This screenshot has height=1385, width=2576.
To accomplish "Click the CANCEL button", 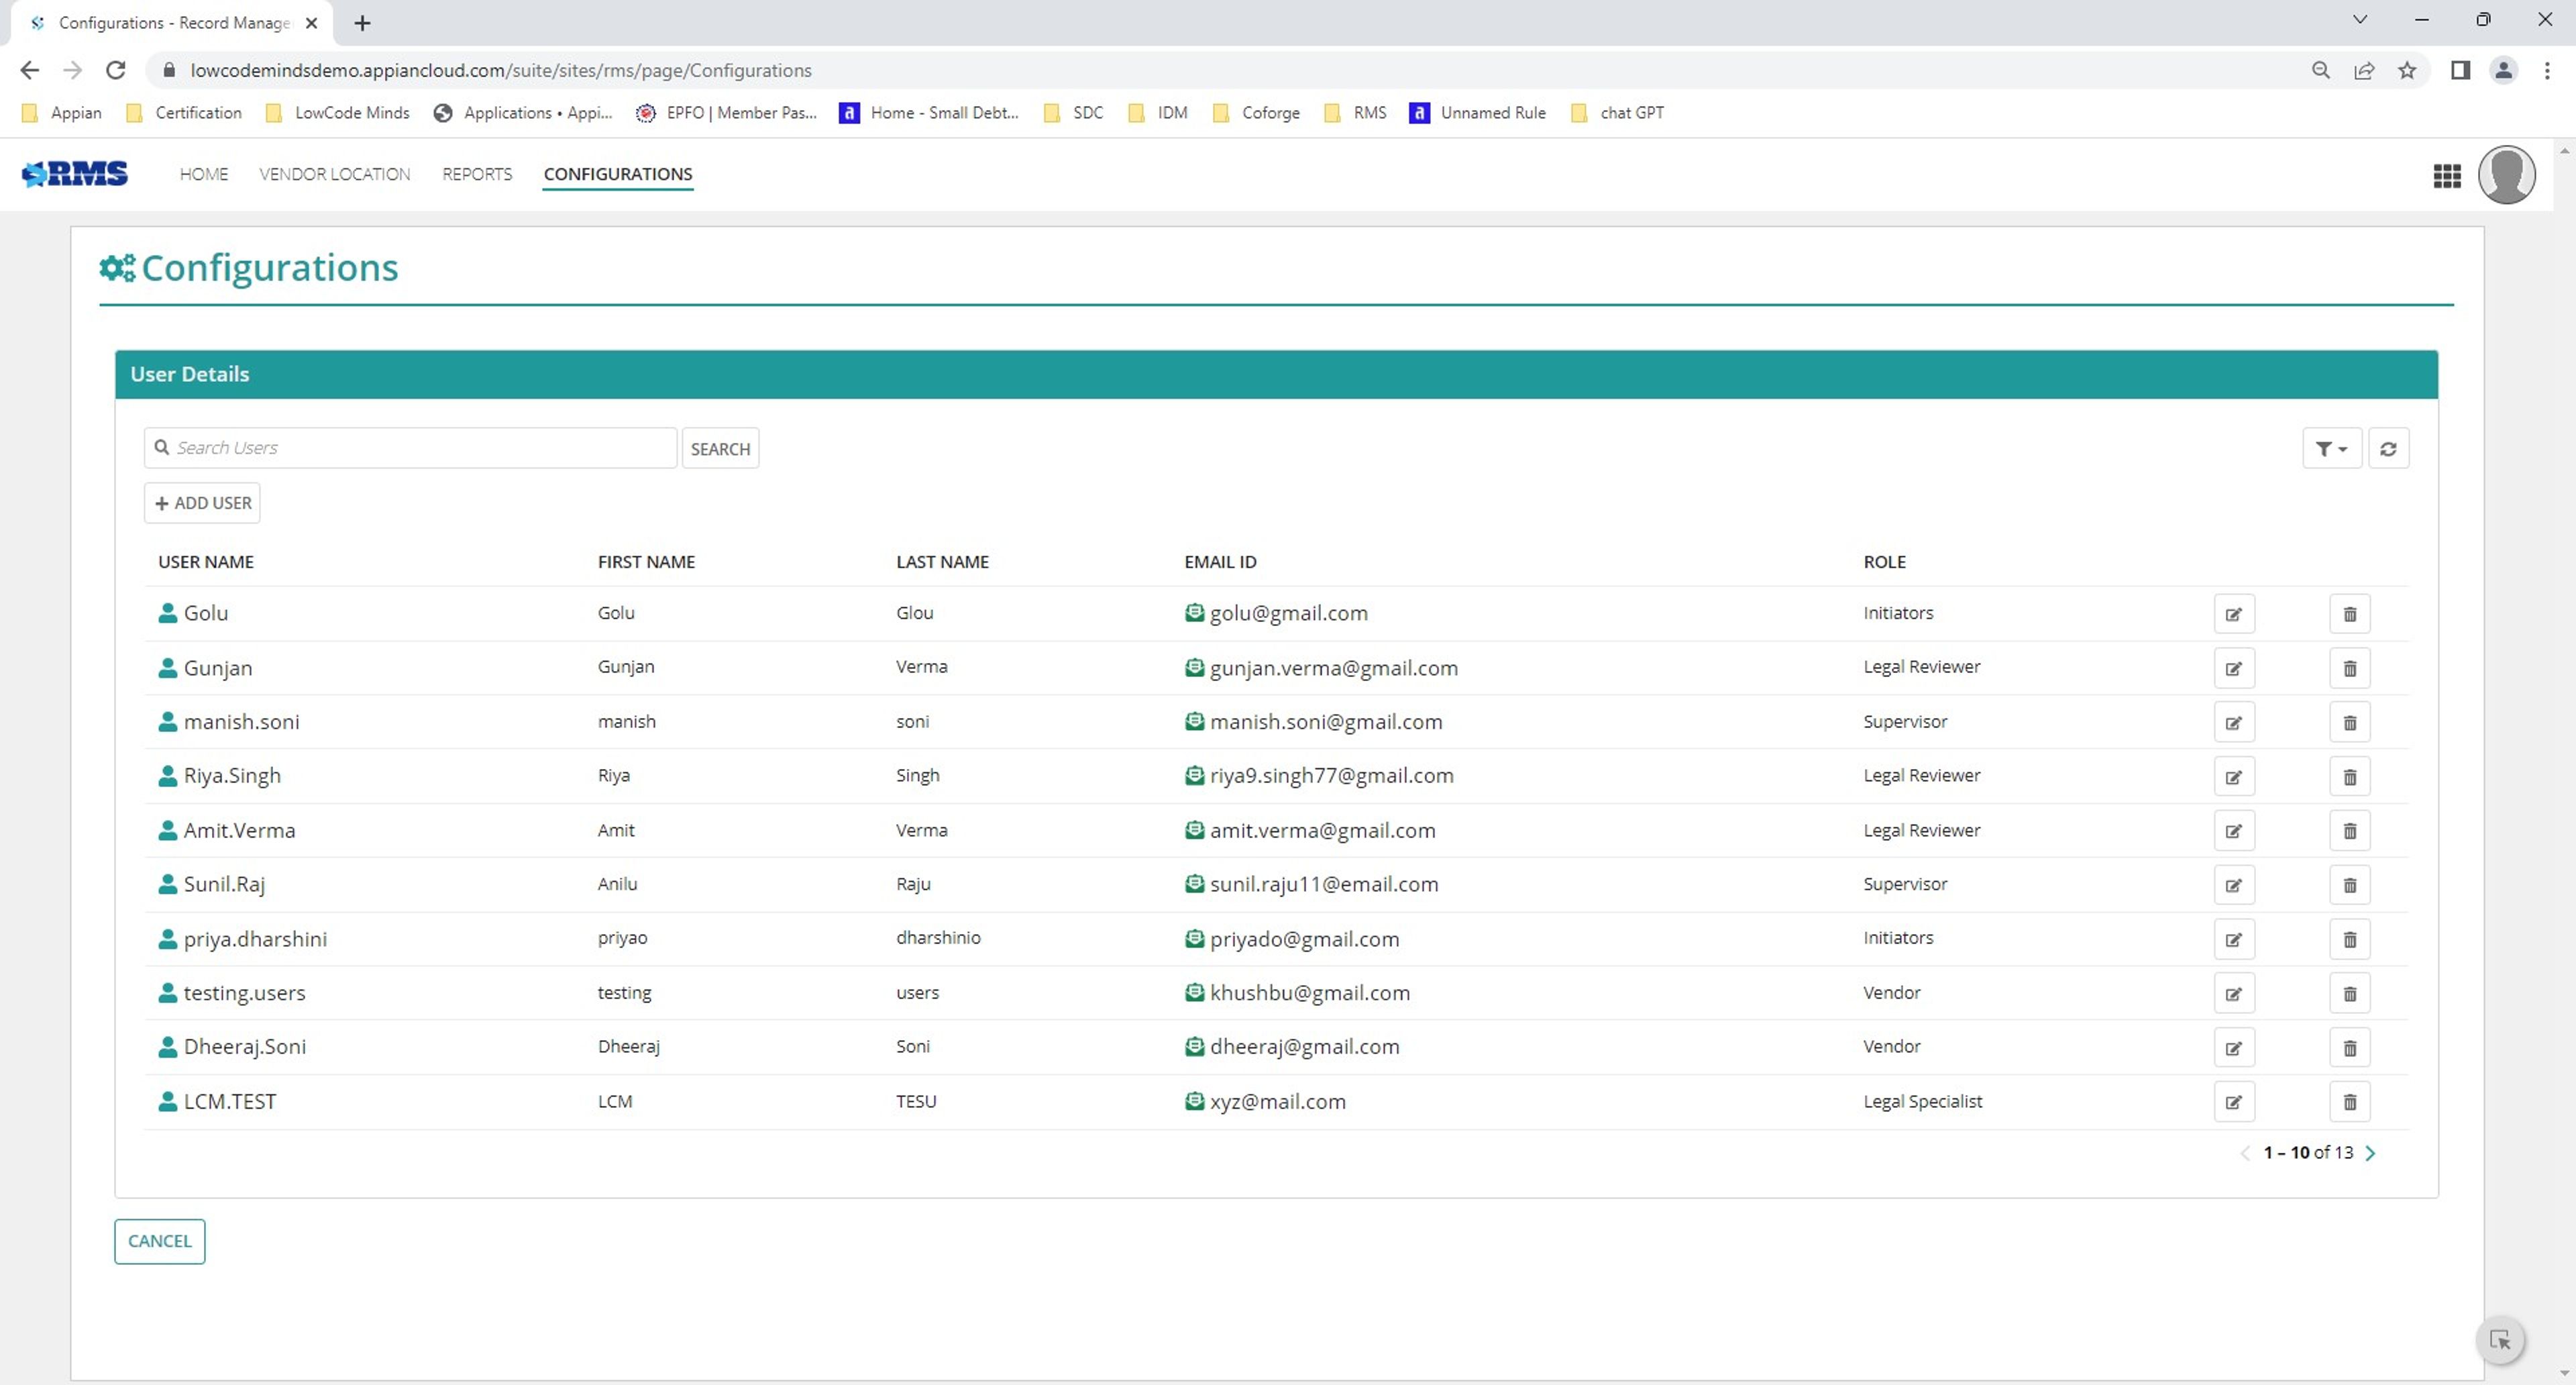I will 160,1241.
